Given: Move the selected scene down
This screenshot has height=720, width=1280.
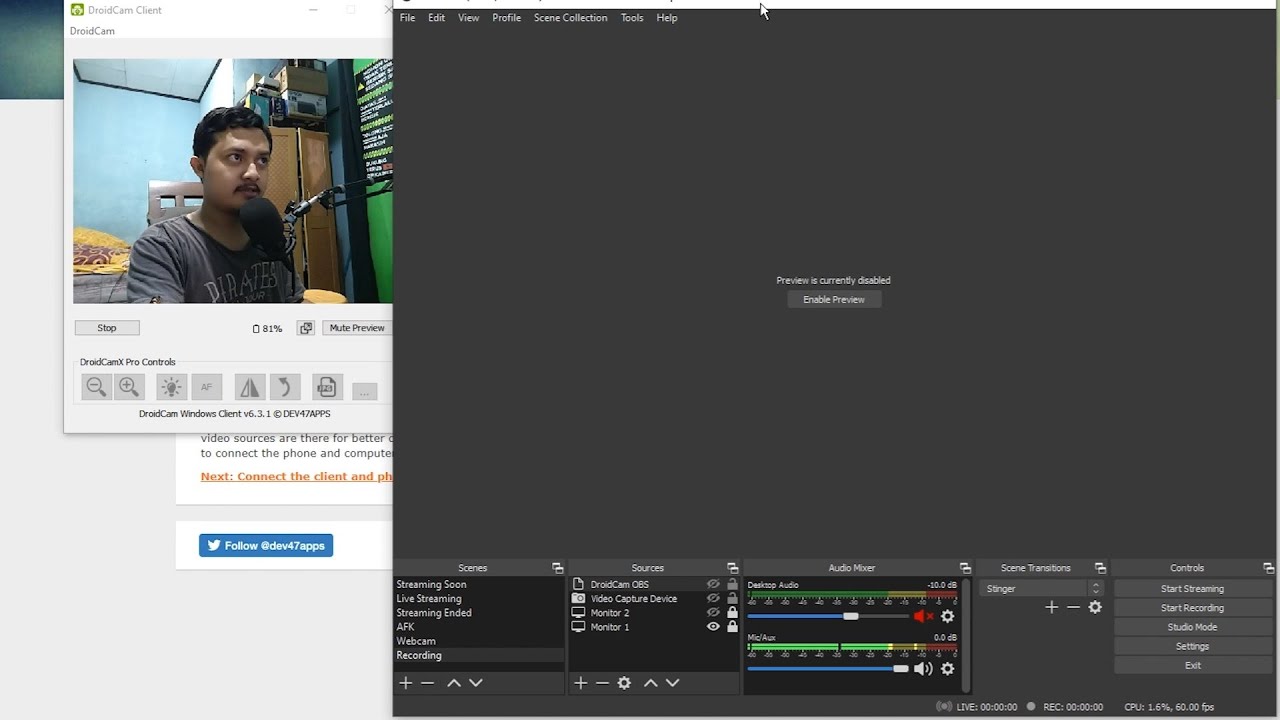Looking at the screenshot, I should [x=476, y=683].
